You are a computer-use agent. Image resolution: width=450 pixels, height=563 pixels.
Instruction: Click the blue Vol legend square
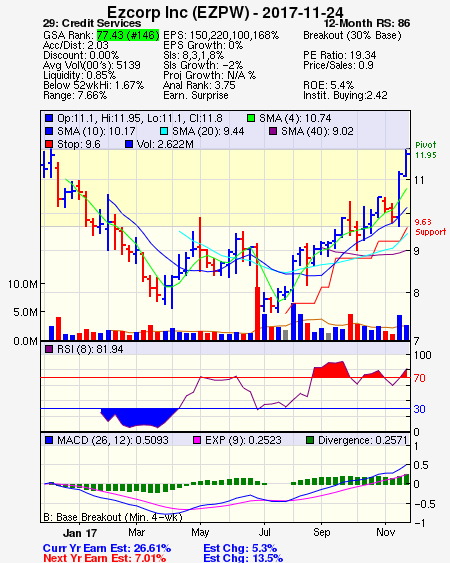tap(129, 144)
